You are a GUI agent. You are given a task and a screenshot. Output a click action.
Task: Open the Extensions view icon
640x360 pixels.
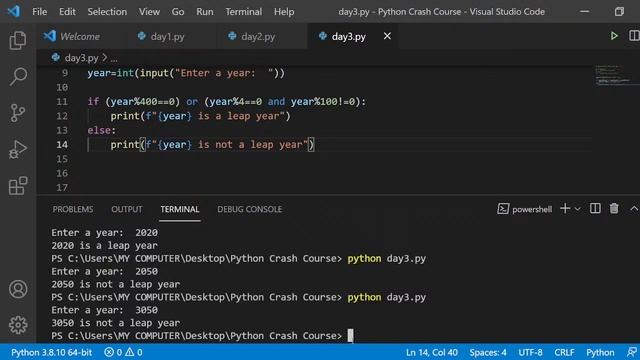(x=18, y=186)
